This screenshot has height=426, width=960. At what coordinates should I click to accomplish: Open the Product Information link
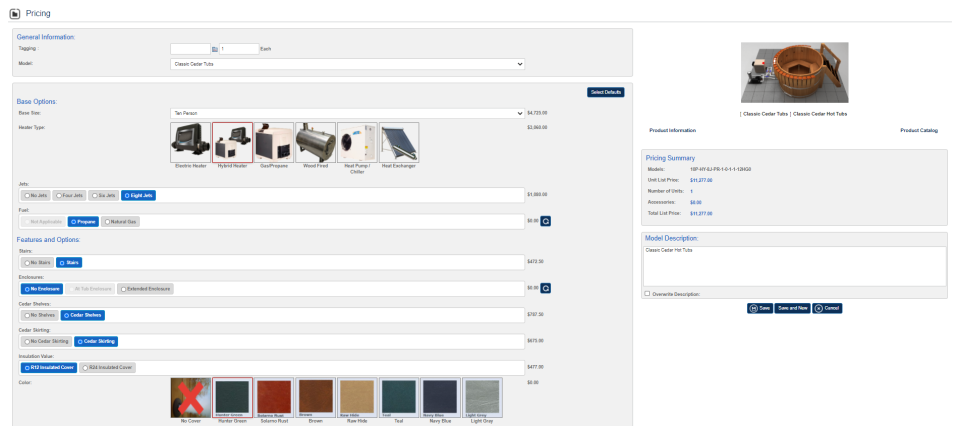pyautogui.click(x=672, y=130)
